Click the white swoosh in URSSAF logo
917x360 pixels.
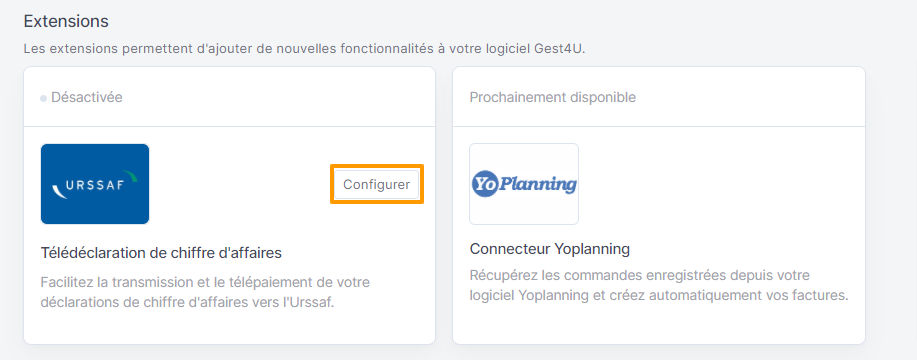59,192
